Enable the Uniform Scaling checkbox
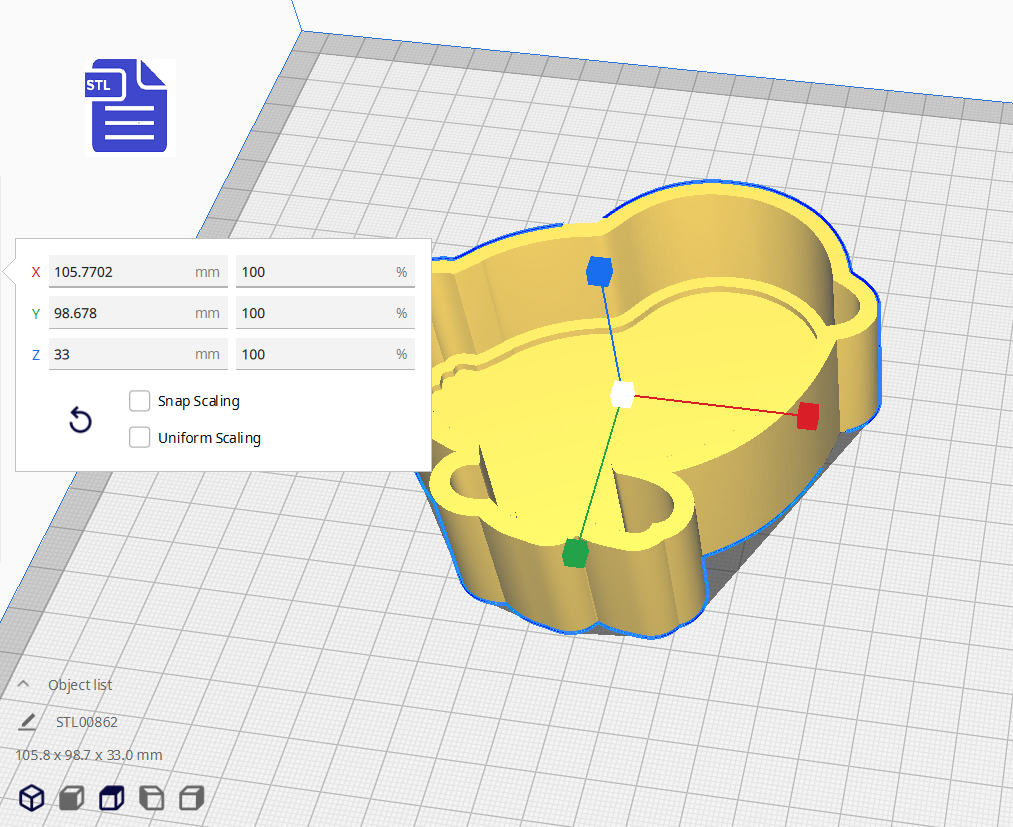This screenshot has height=827, width=1013. pyautogui.click(x=140, y=437)
